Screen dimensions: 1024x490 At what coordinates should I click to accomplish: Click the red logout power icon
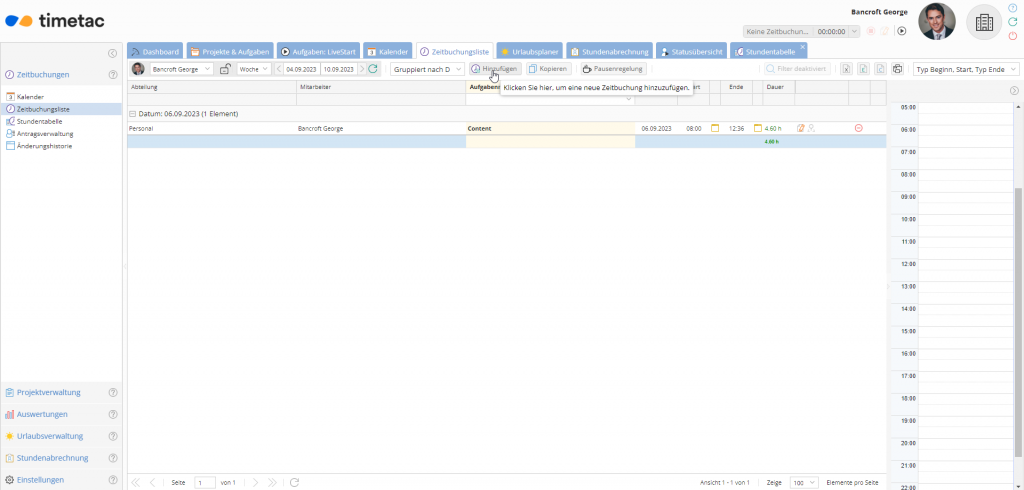click(x=1013, y=35)
